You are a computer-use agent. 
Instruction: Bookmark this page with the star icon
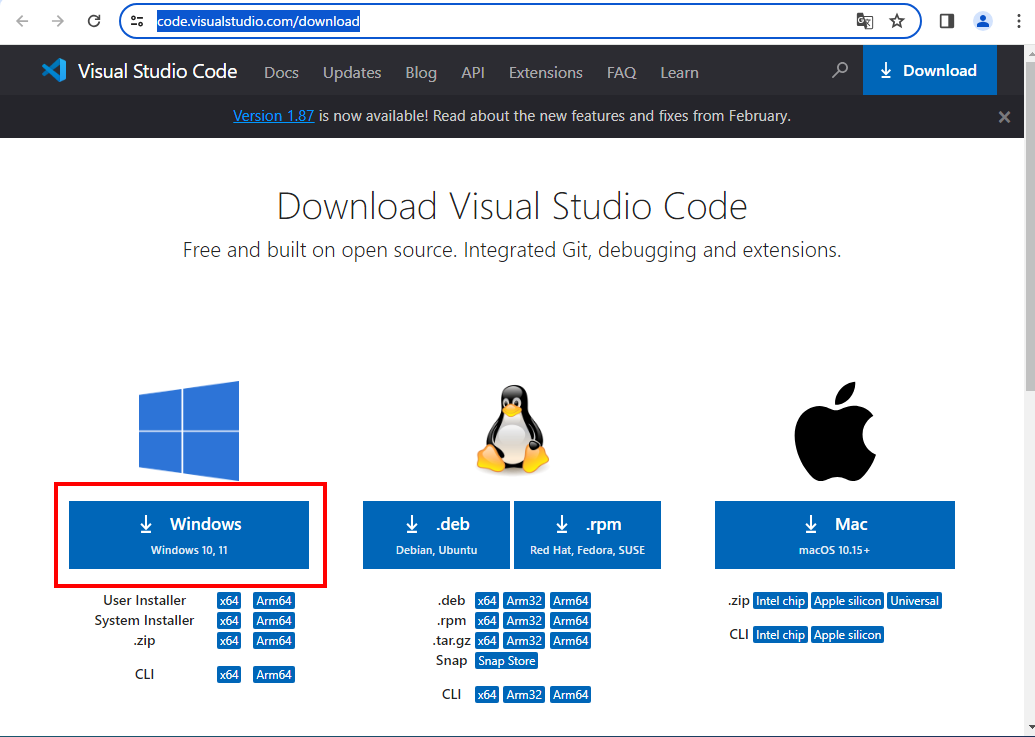[x=897, y=21]
